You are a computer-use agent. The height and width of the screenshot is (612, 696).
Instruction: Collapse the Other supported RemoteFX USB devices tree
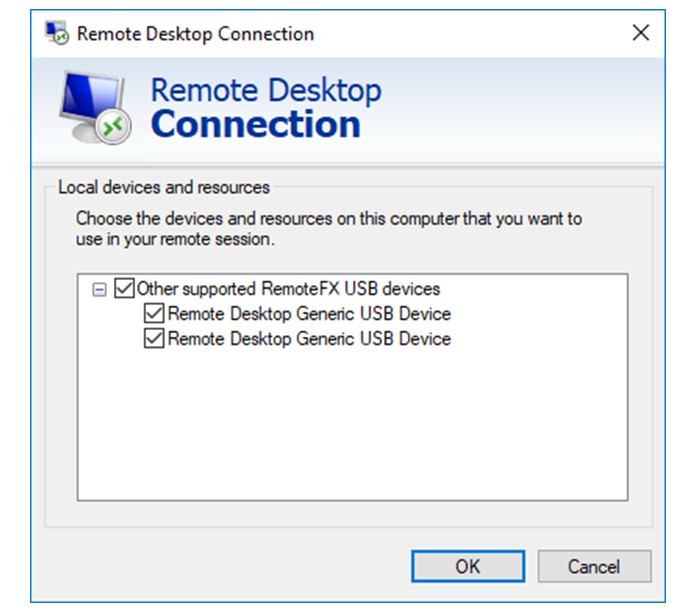pos(99,290)
